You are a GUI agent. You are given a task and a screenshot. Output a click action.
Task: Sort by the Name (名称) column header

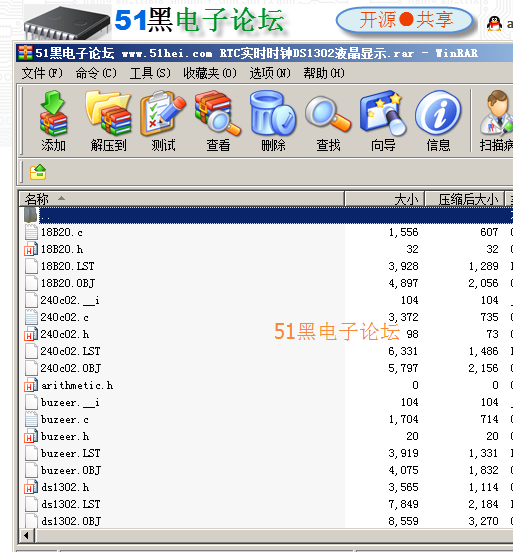[x=182, y=199]
